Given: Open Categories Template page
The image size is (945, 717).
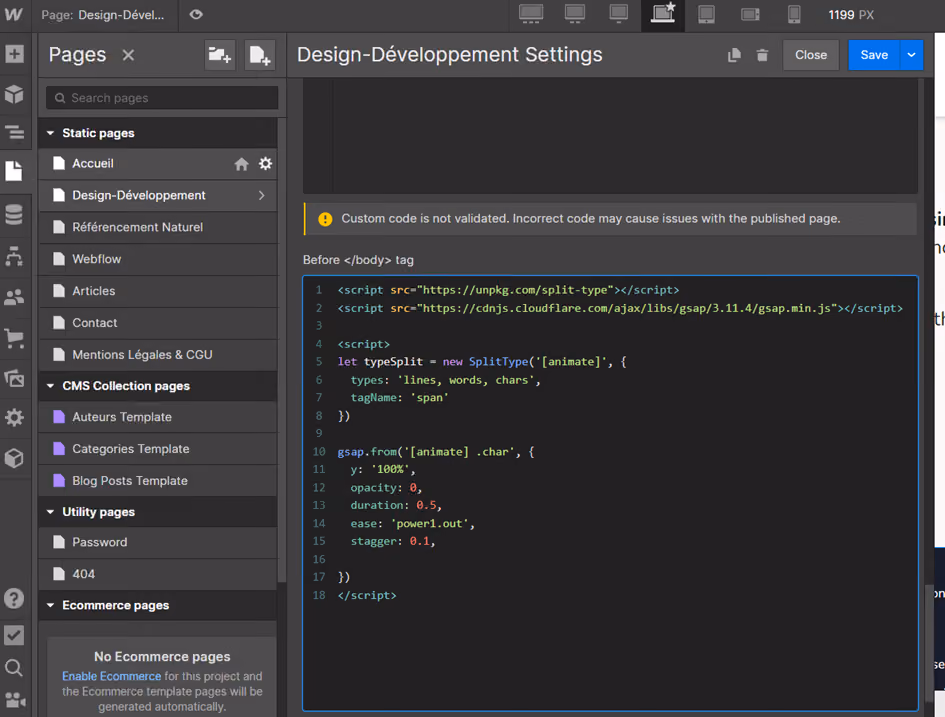Looking at the screenshot, I should click(158, 449).
